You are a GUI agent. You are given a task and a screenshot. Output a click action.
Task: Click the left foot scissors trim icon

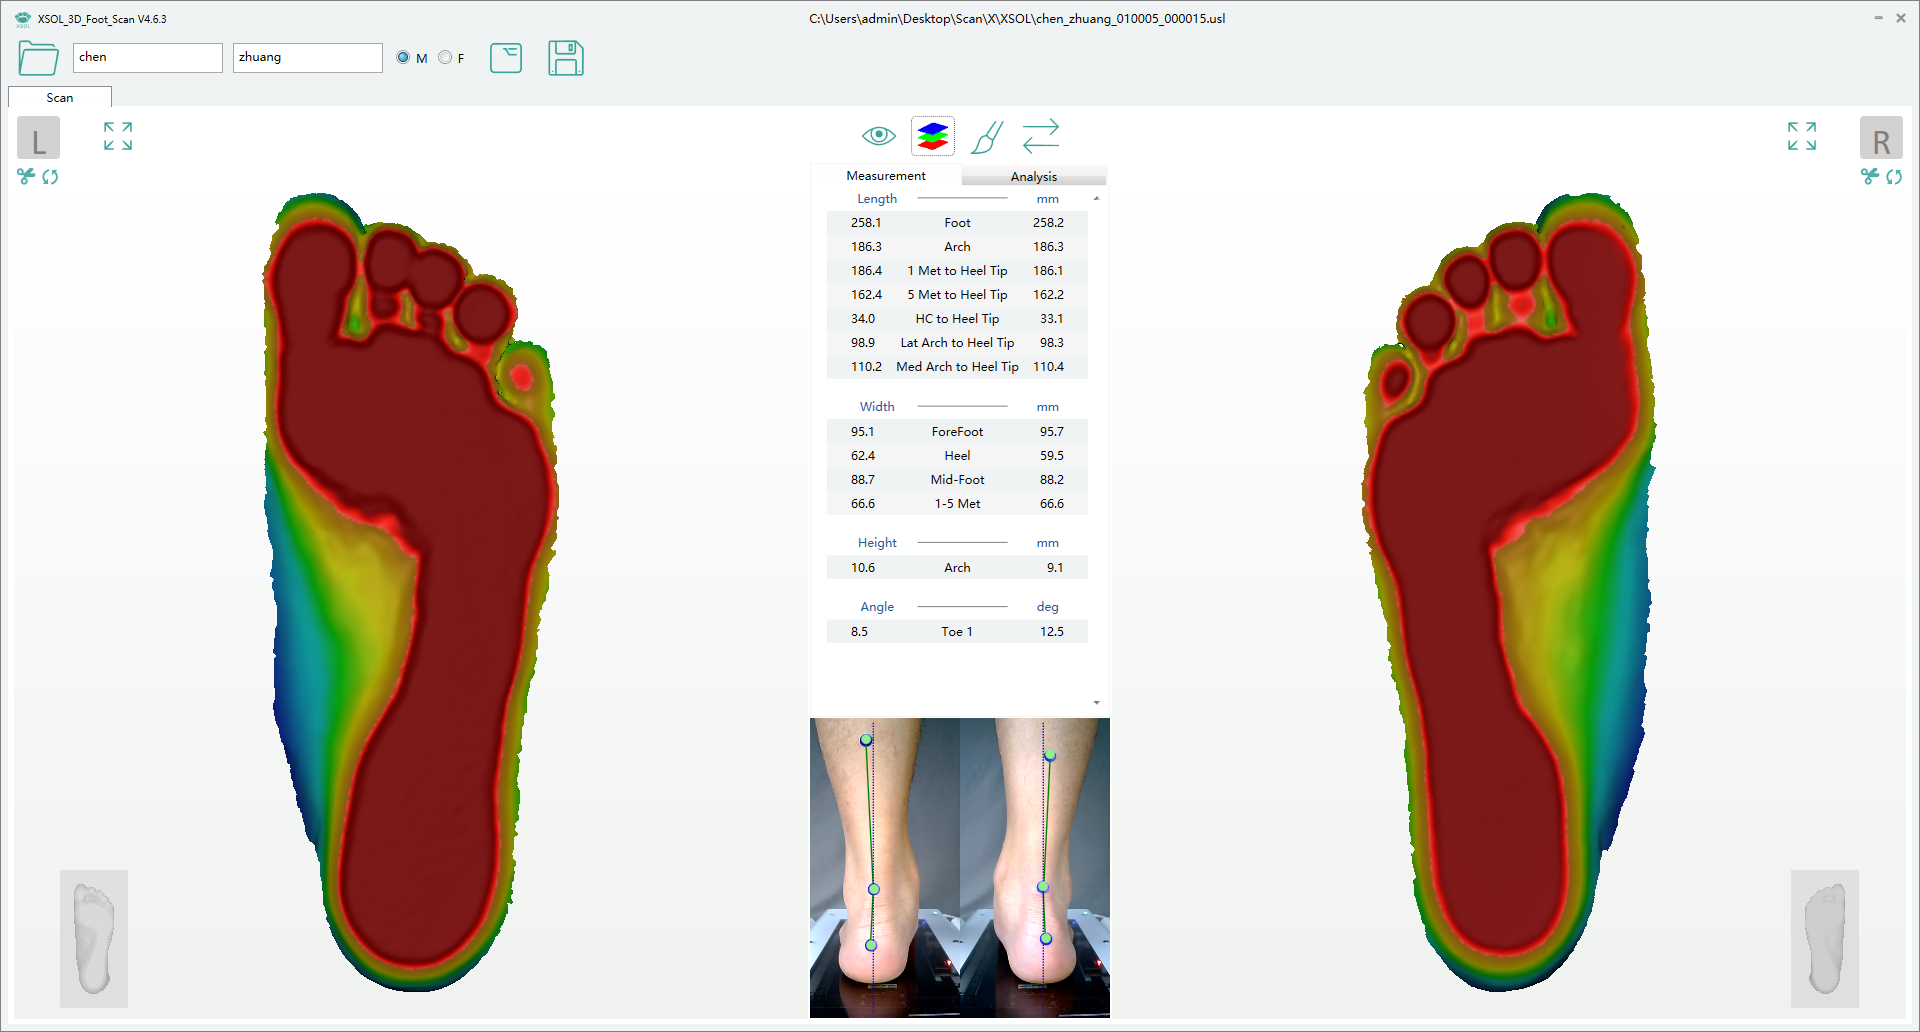(26, 177)
